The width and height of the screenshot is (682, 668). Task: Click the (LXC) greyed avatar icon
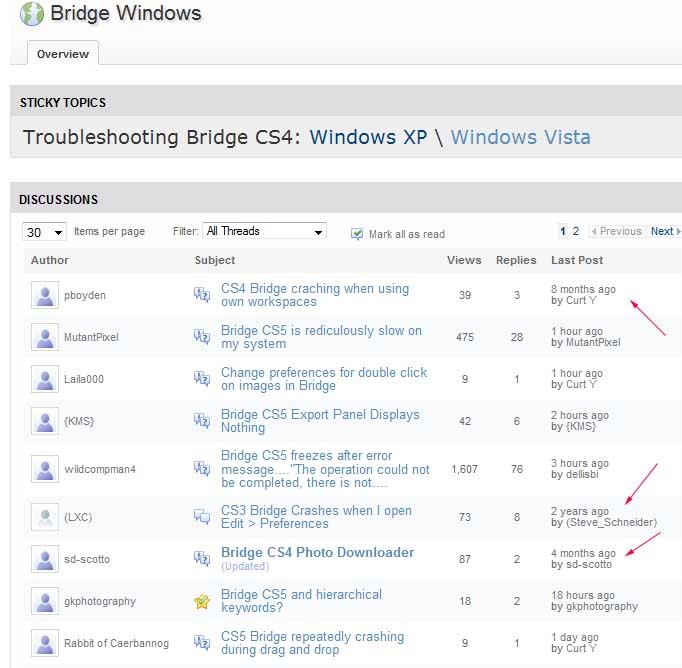[45, 517]
